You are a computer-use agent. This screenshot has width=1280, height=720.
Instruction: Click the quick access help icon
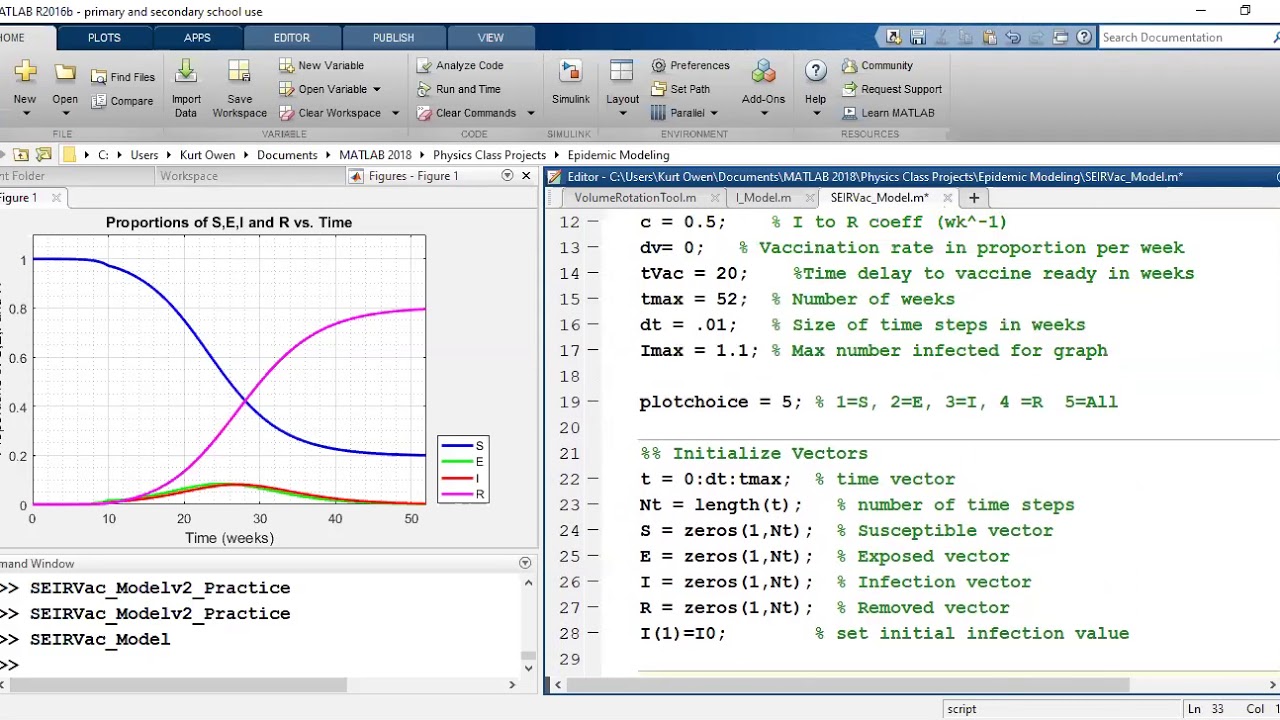[x=1085, y=37]
